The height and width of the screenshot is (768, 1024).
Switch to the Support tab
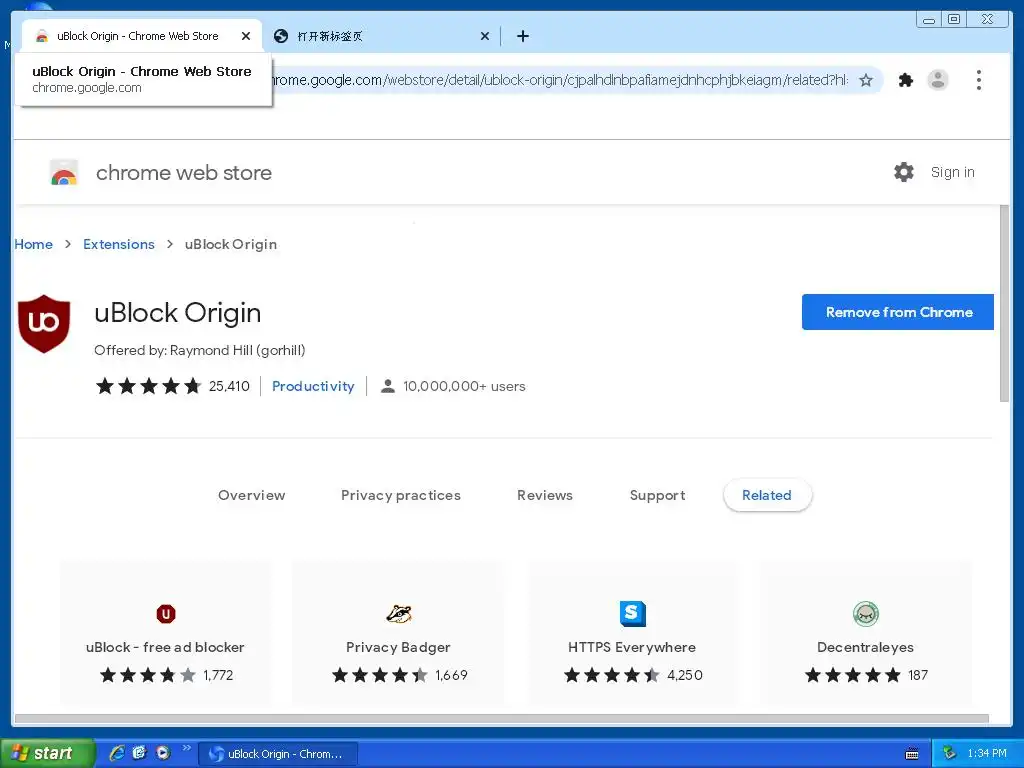(658, 495)
